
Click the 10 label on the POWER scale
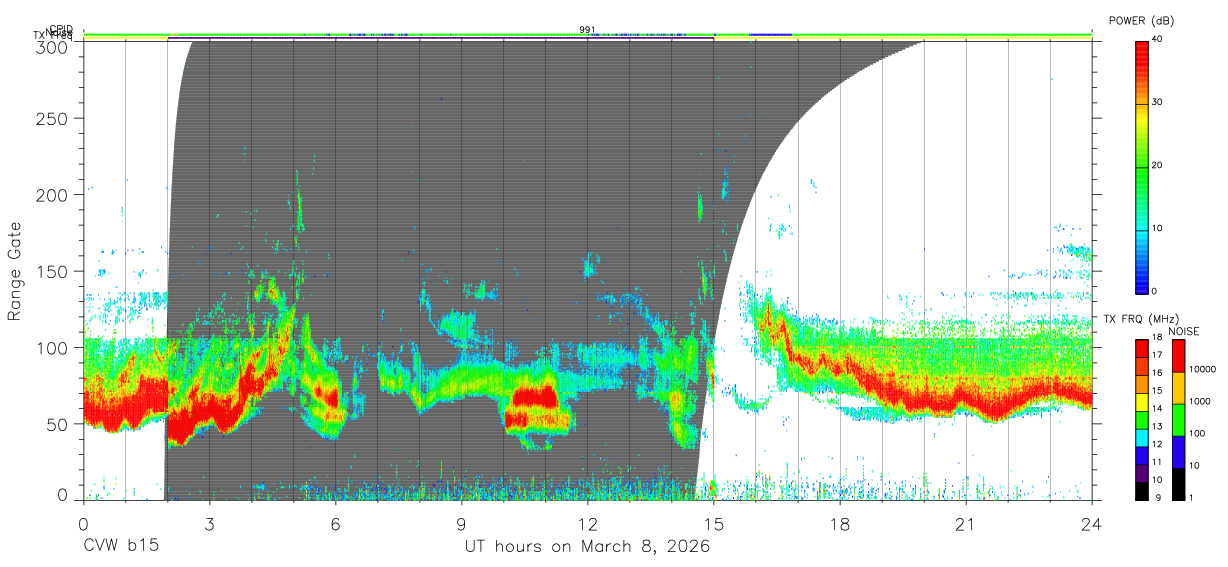click(x=1158, y=228)
